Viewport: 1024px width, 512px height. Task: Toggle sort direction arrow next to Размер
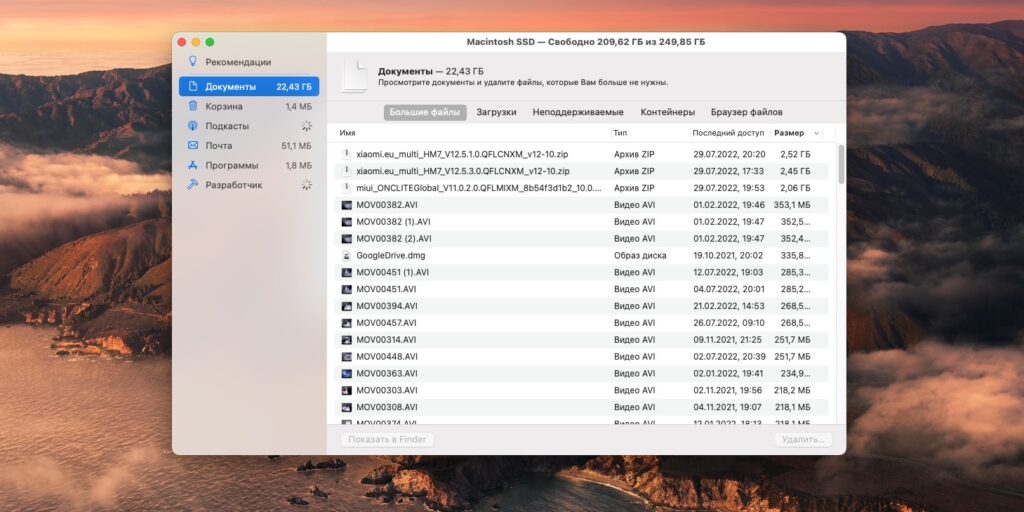[816, 133]
